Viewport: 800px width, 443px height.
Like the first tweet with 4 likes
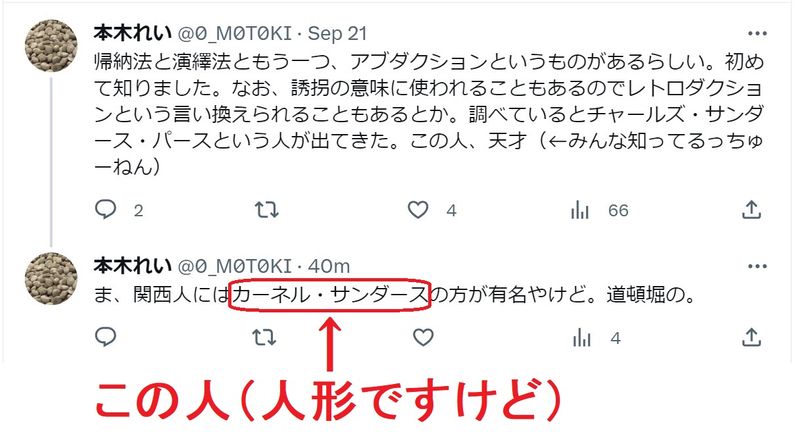pos(418,209)
